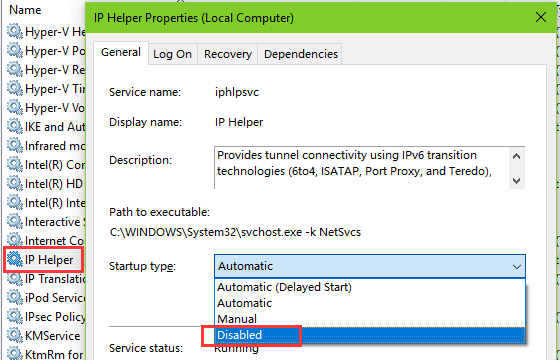The width and height of the screenshot is (560, 360).
Task: Click the gear icon beside Hyper-V Re service
Action: [15, 69]
